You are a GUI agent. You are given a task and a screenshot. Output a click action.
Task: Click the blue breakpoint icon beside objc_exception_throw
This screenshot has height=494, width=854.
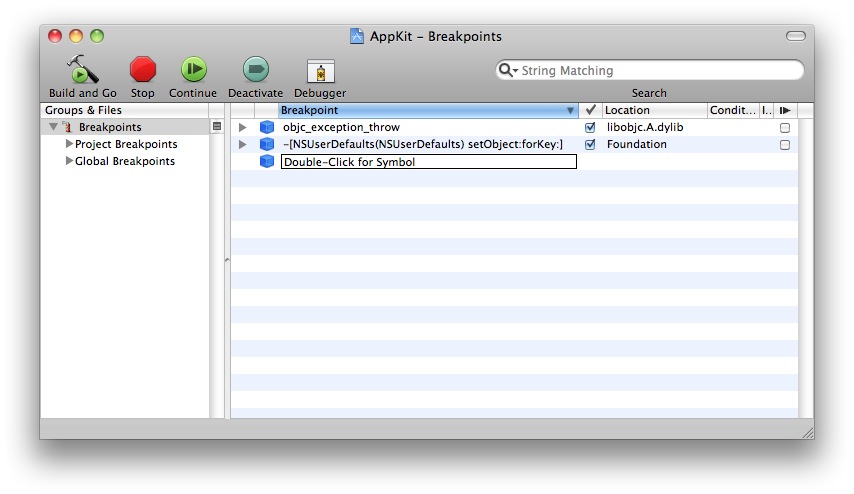(x=267, y=127)
